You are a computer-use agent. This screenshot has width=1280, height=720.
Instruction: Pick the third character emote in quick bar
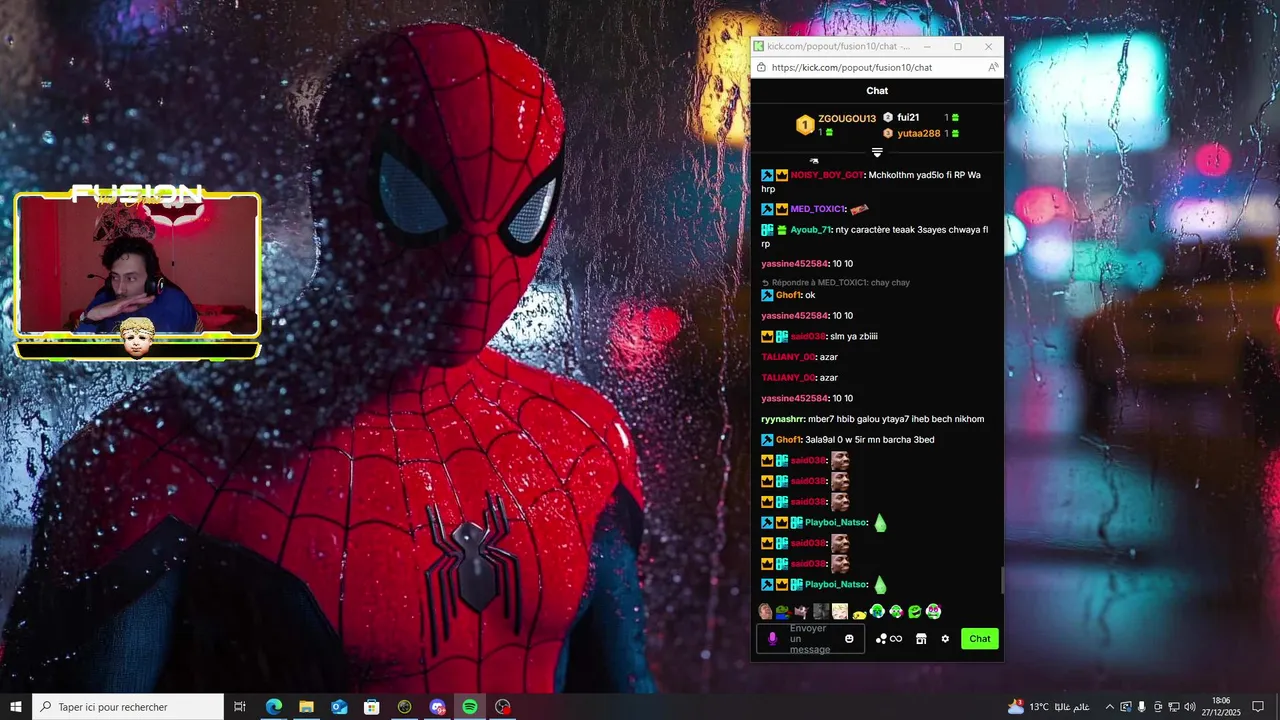(x=801, y=611)
